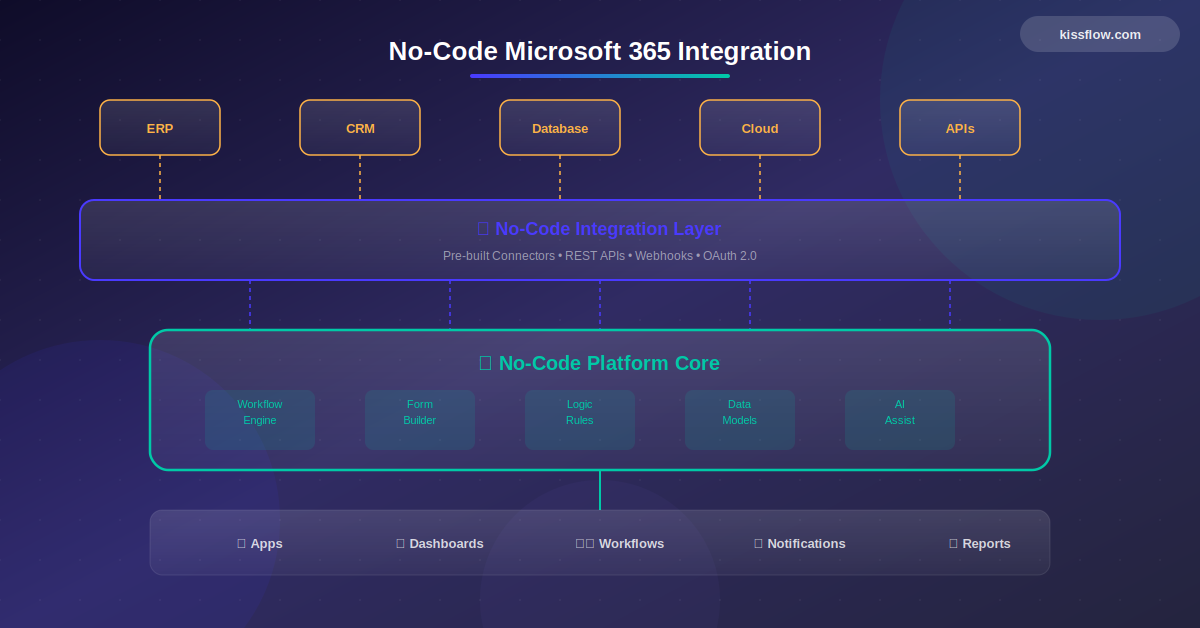
Task: Click icon beside Reports label
Action: coord(953,544)
